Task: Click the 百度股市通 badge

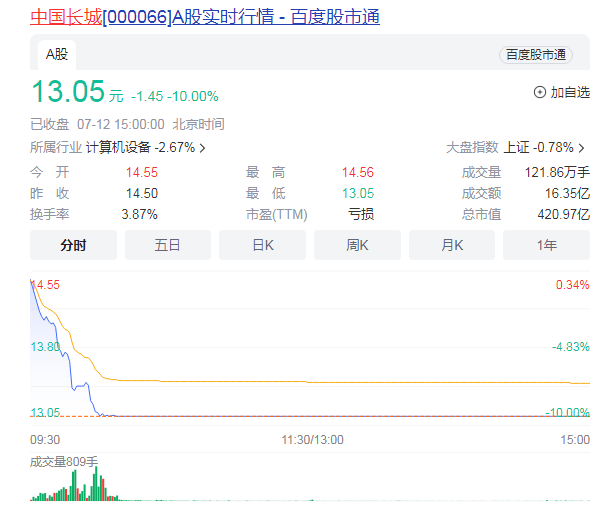Action: [536, 55]
